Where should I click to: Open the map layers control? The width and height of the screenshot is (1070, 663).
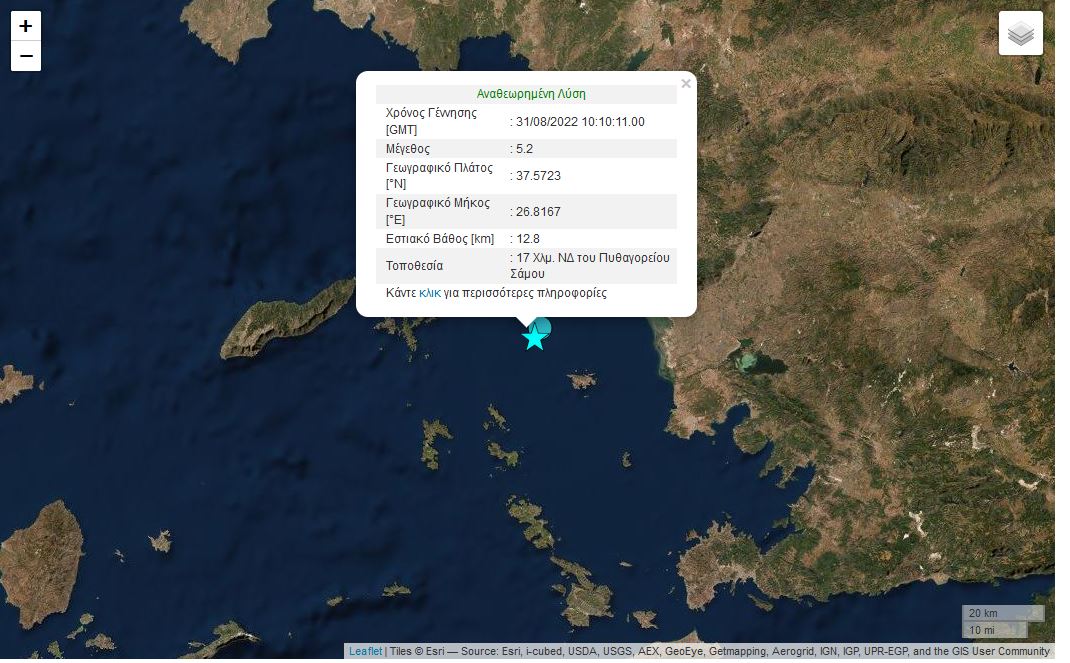[x=1020, y=34]
